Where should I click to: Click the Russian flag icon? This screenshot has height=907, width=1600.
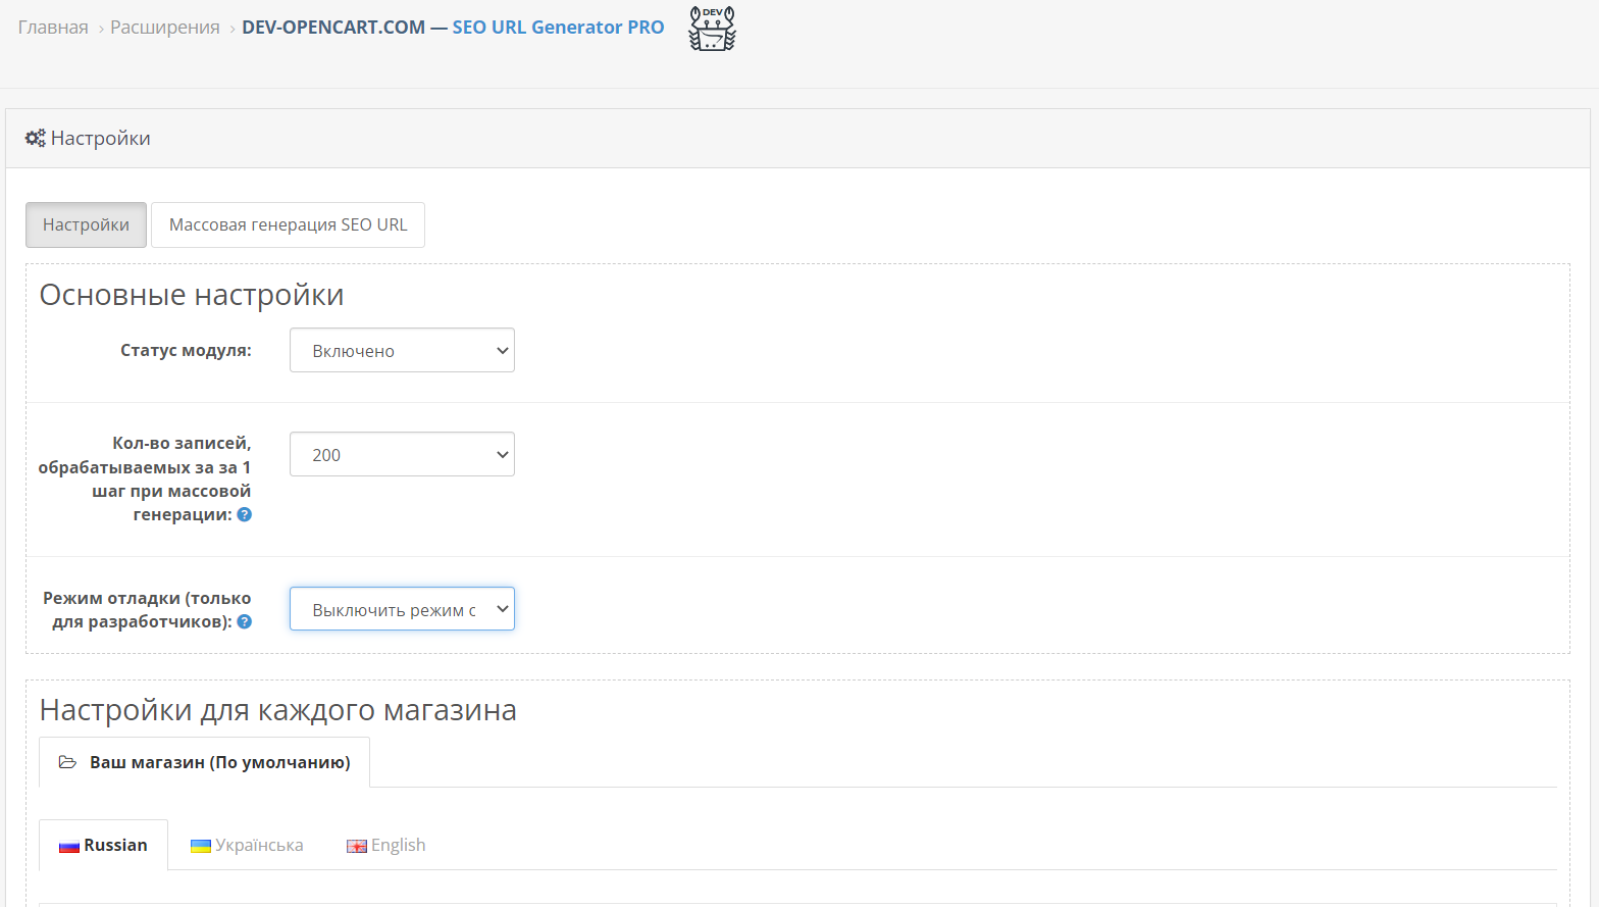tap(69, 846)
